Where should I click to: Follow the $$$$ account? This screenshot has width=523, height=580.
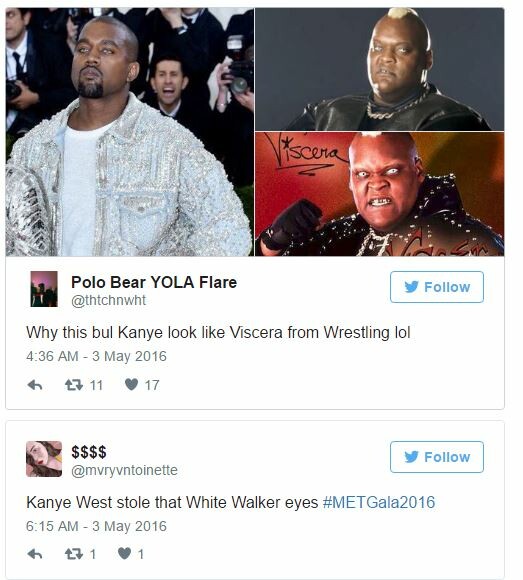click(x=437, y=457)
